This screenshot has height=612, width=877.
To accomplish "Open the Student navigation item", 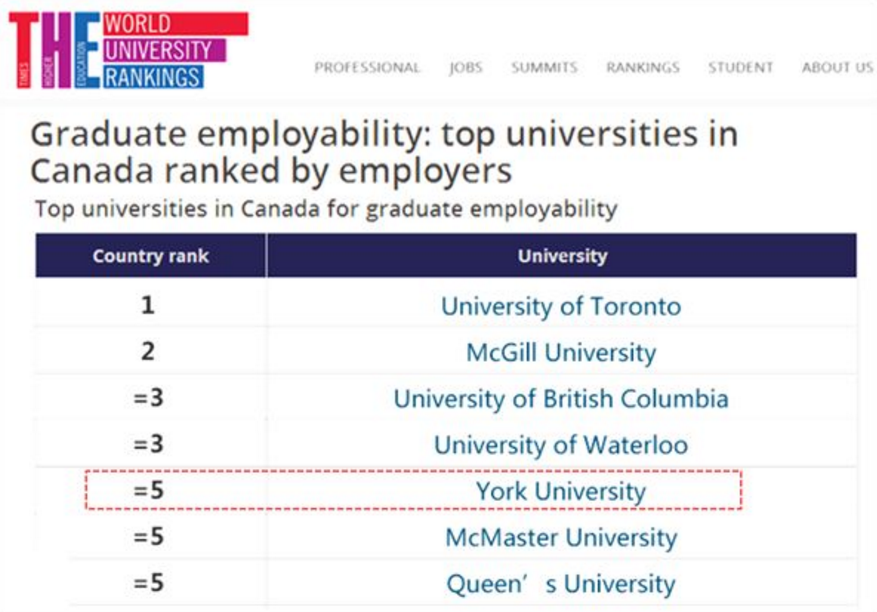I will 740,68.
